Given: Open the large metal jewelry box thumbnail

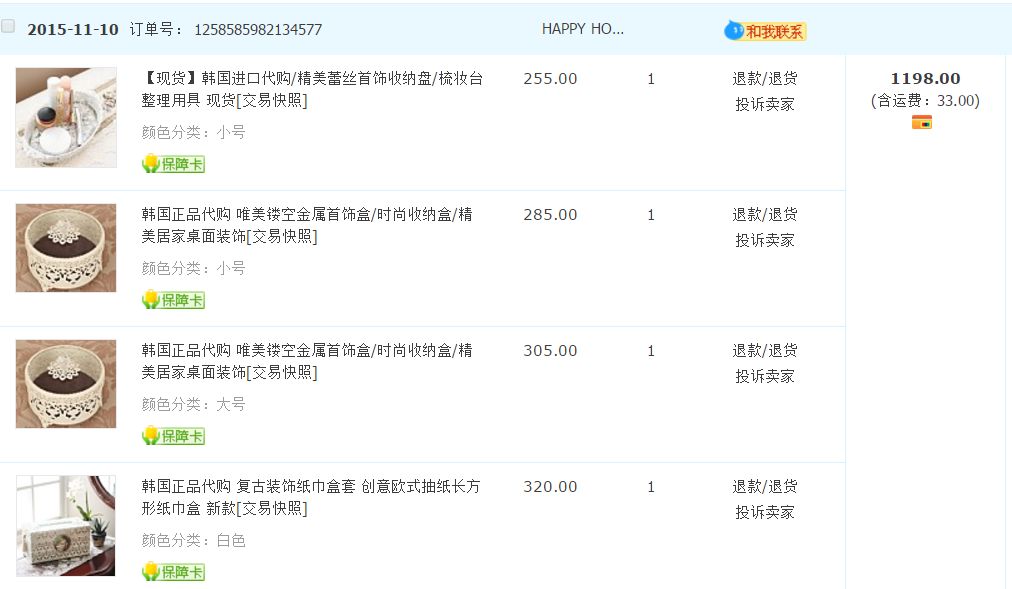Looking at the screenshot, I should pos(66,384).
